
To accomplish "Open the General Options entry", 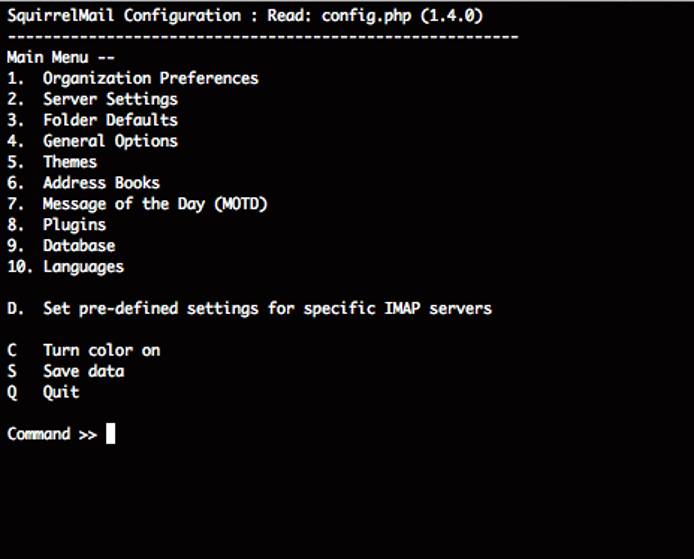I will 110,141.
